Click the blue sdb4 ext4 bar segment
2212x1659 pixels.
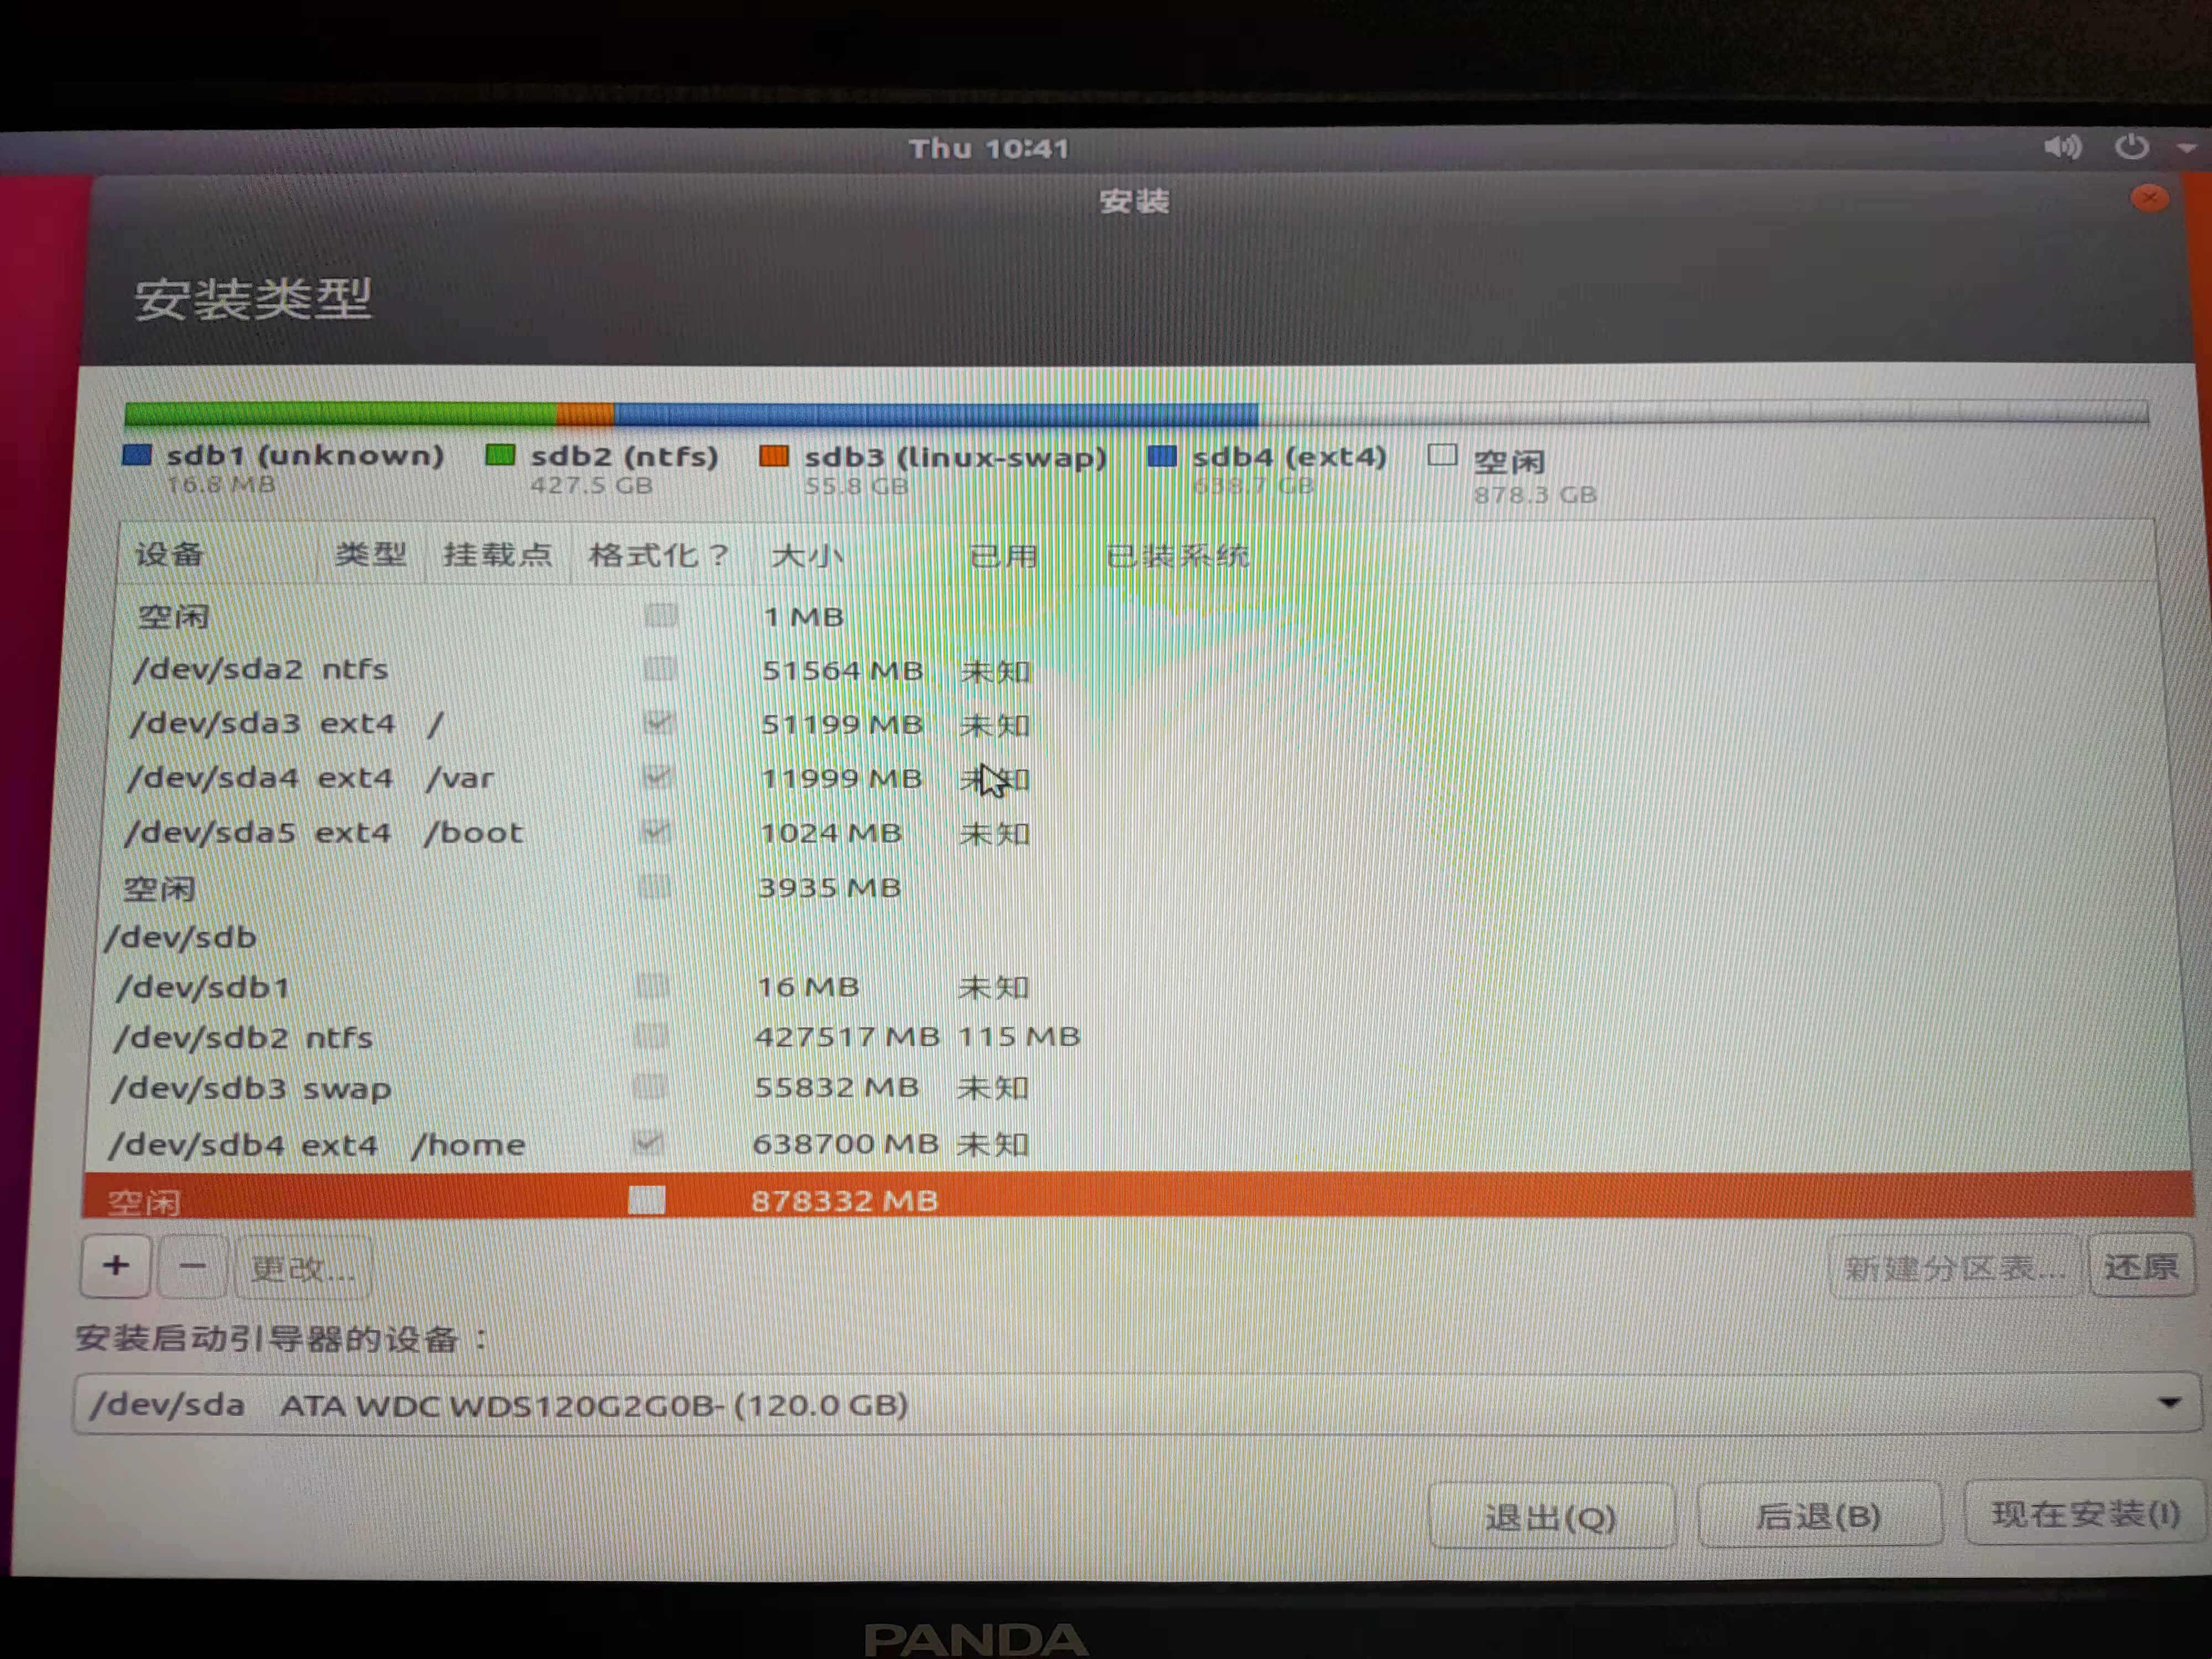pyautogui.click(x=935, y=413)
